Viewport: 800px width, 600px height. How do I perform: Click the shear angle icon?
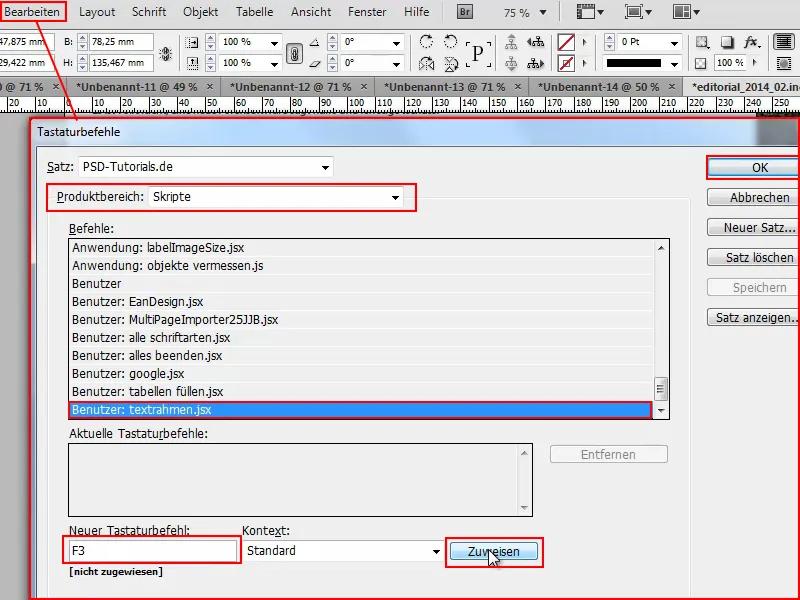coord(314,64)
